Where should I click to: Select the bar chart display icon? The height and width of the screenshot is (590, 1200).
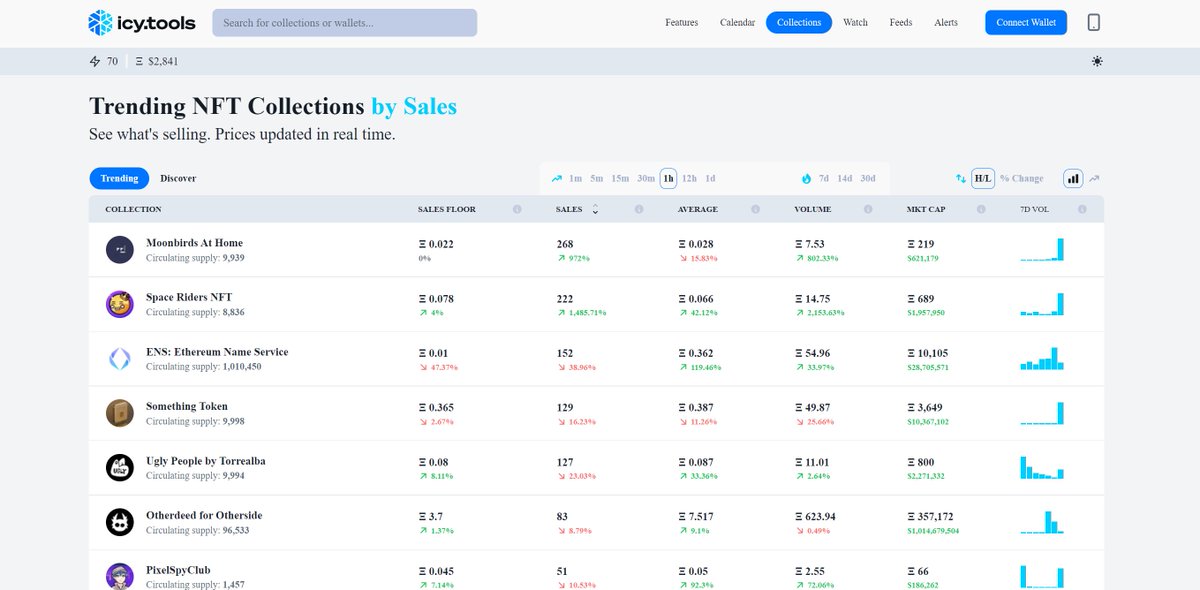coord(1073,178)
